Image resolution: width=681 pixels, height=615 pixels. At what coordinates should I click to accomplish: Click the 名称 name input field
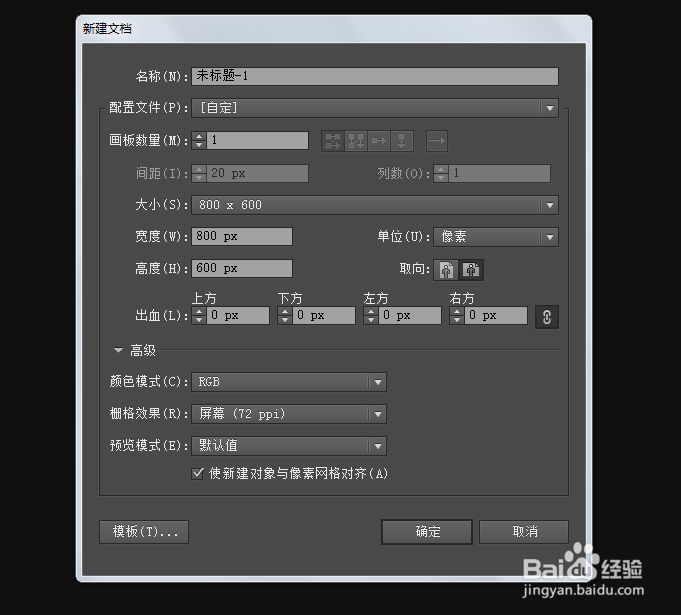point(375,76)
